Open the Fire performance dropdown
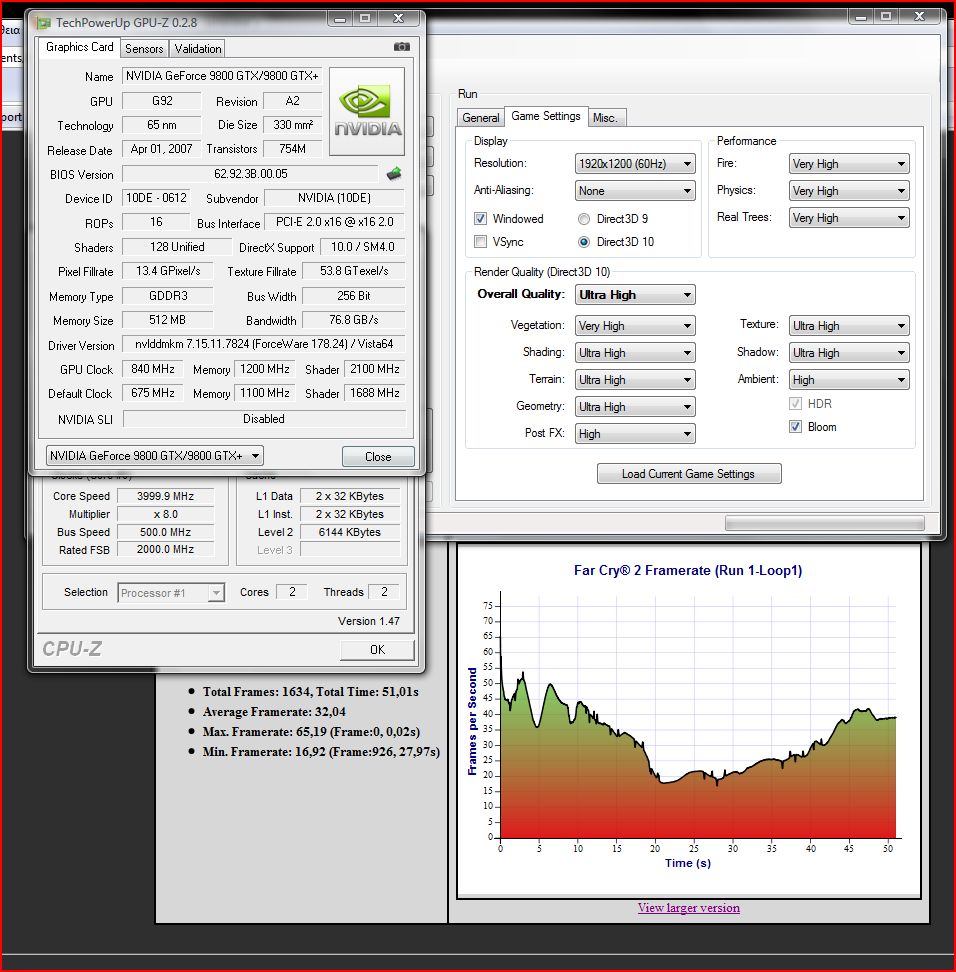 coord(849,164)
